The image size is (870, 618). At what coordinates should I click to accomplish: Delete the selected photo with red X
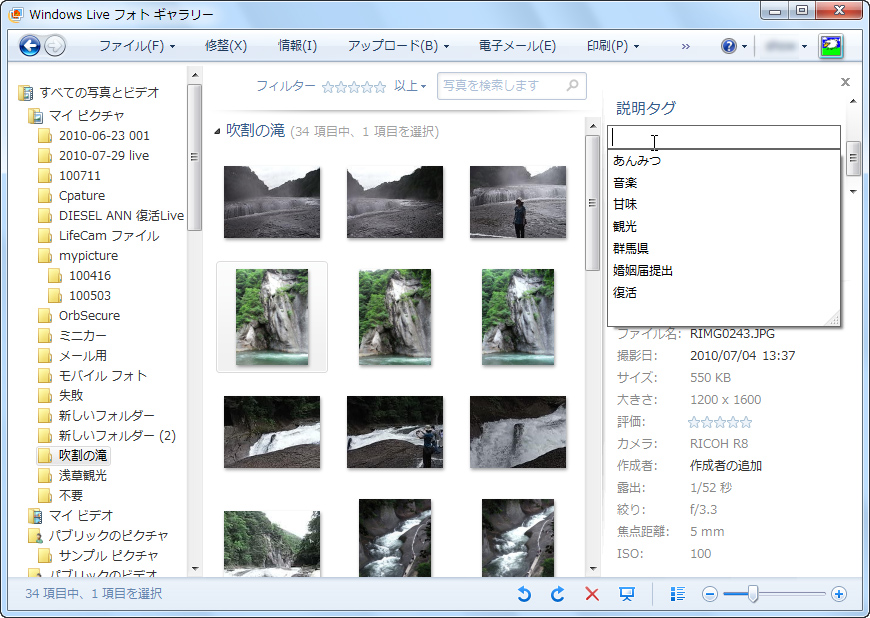point(591,594)
